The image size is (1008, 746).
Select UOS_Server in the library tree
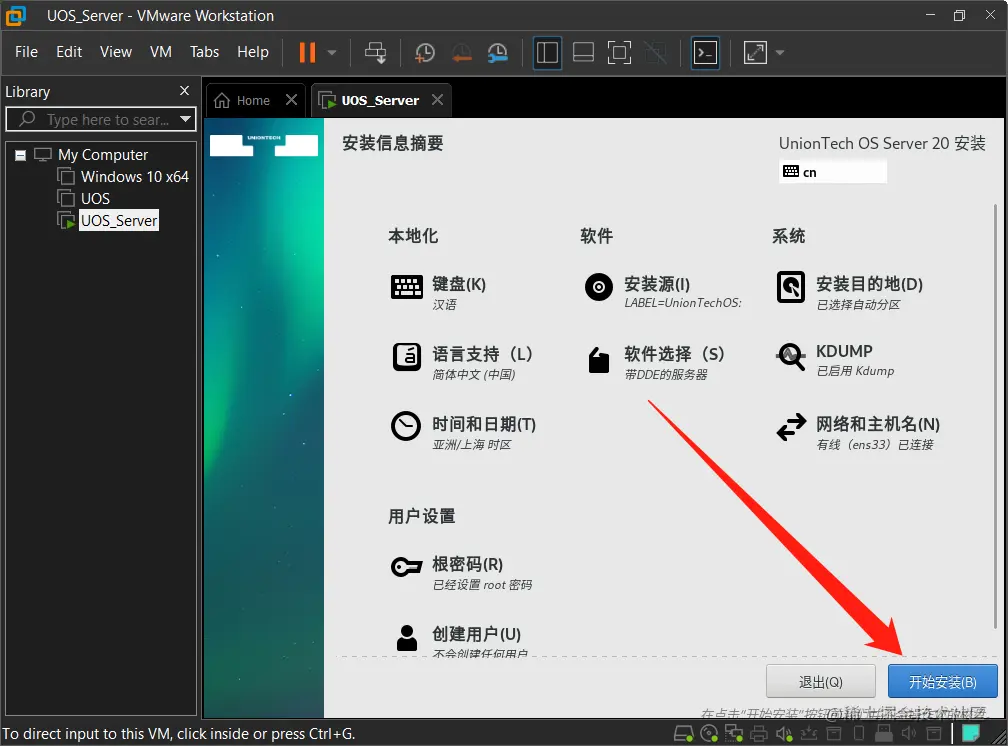point(118,221)
